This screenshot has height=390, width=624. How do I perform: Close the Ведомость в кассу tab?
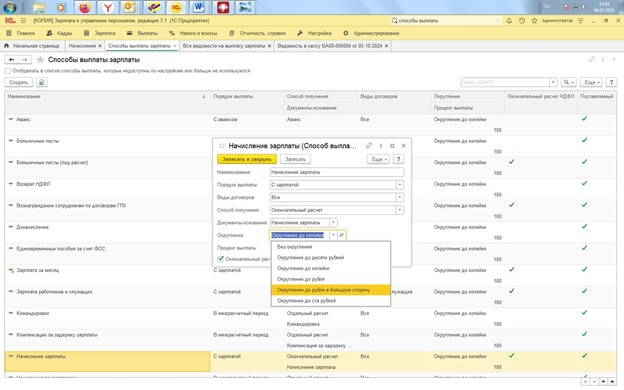(386, 46)
